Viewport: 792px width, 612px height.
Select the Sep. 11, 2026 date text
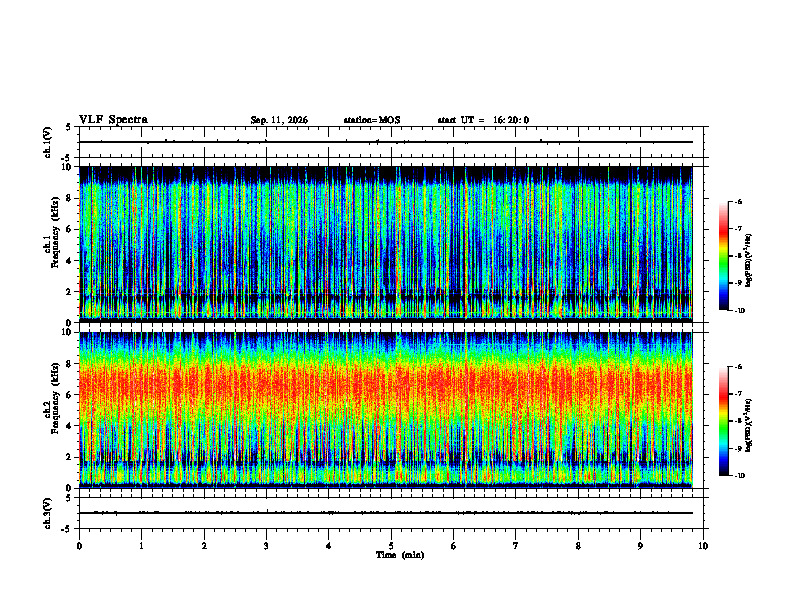(279, 120)
